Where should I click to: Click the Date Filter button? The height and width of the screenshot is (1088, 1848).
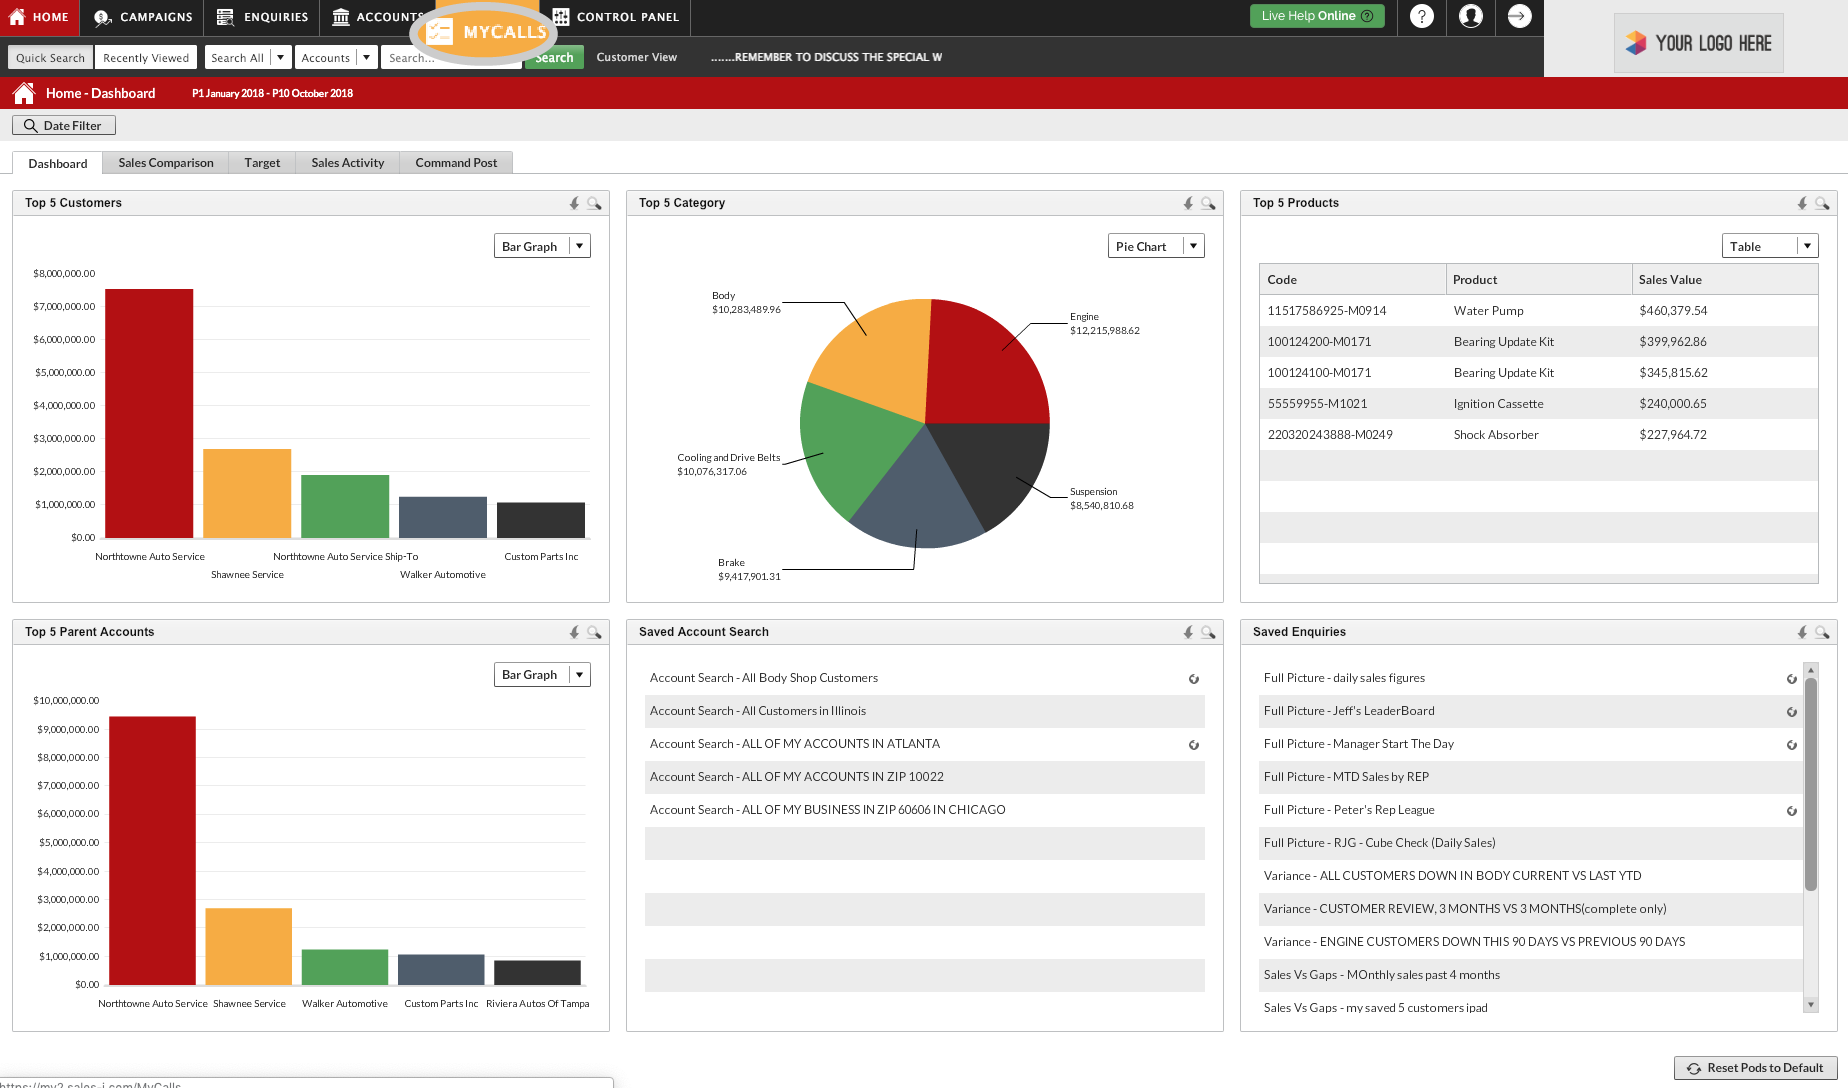tap(64, 125)
